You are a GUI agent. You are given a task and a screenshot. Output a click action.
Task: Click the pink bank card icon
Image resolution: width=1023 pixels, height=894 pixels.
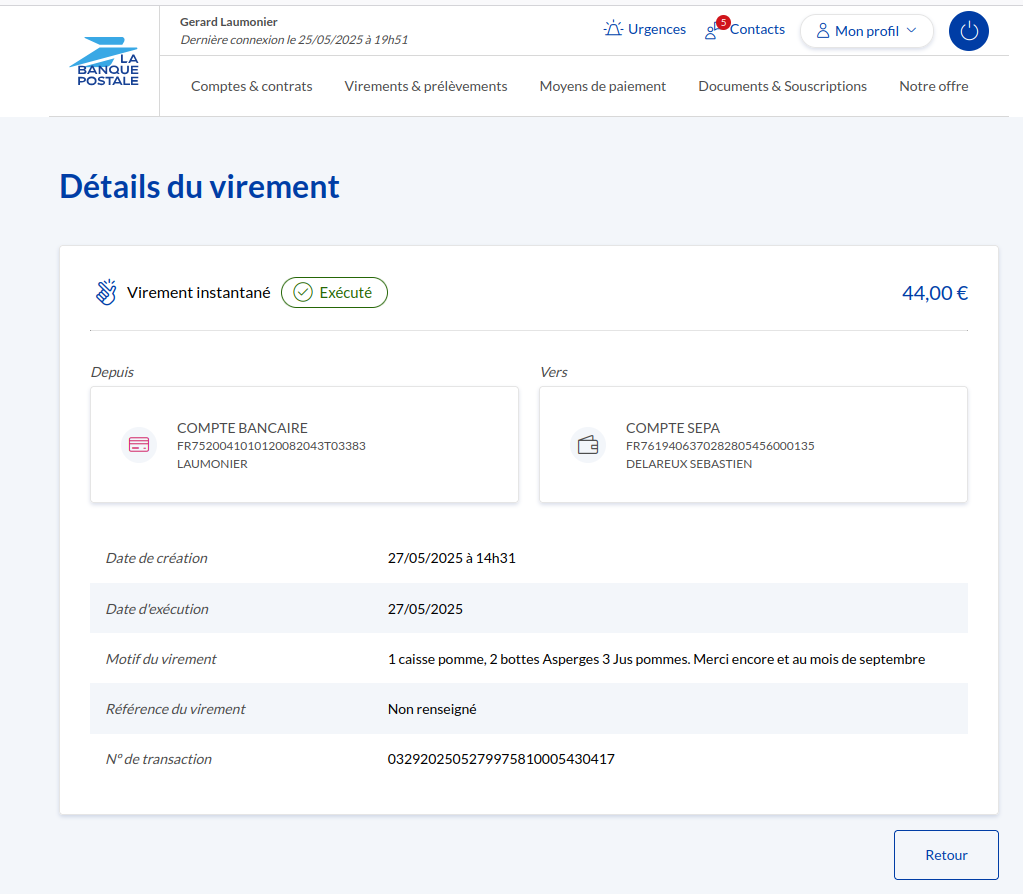[x=139, y=445]
